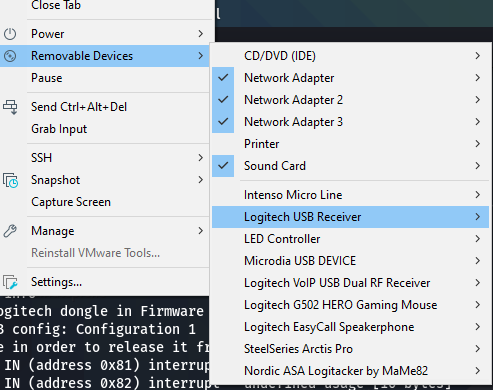Click the Send Ctrl+Alt+Del keyboard icon
493x390 pixels.
pos(10,107)
